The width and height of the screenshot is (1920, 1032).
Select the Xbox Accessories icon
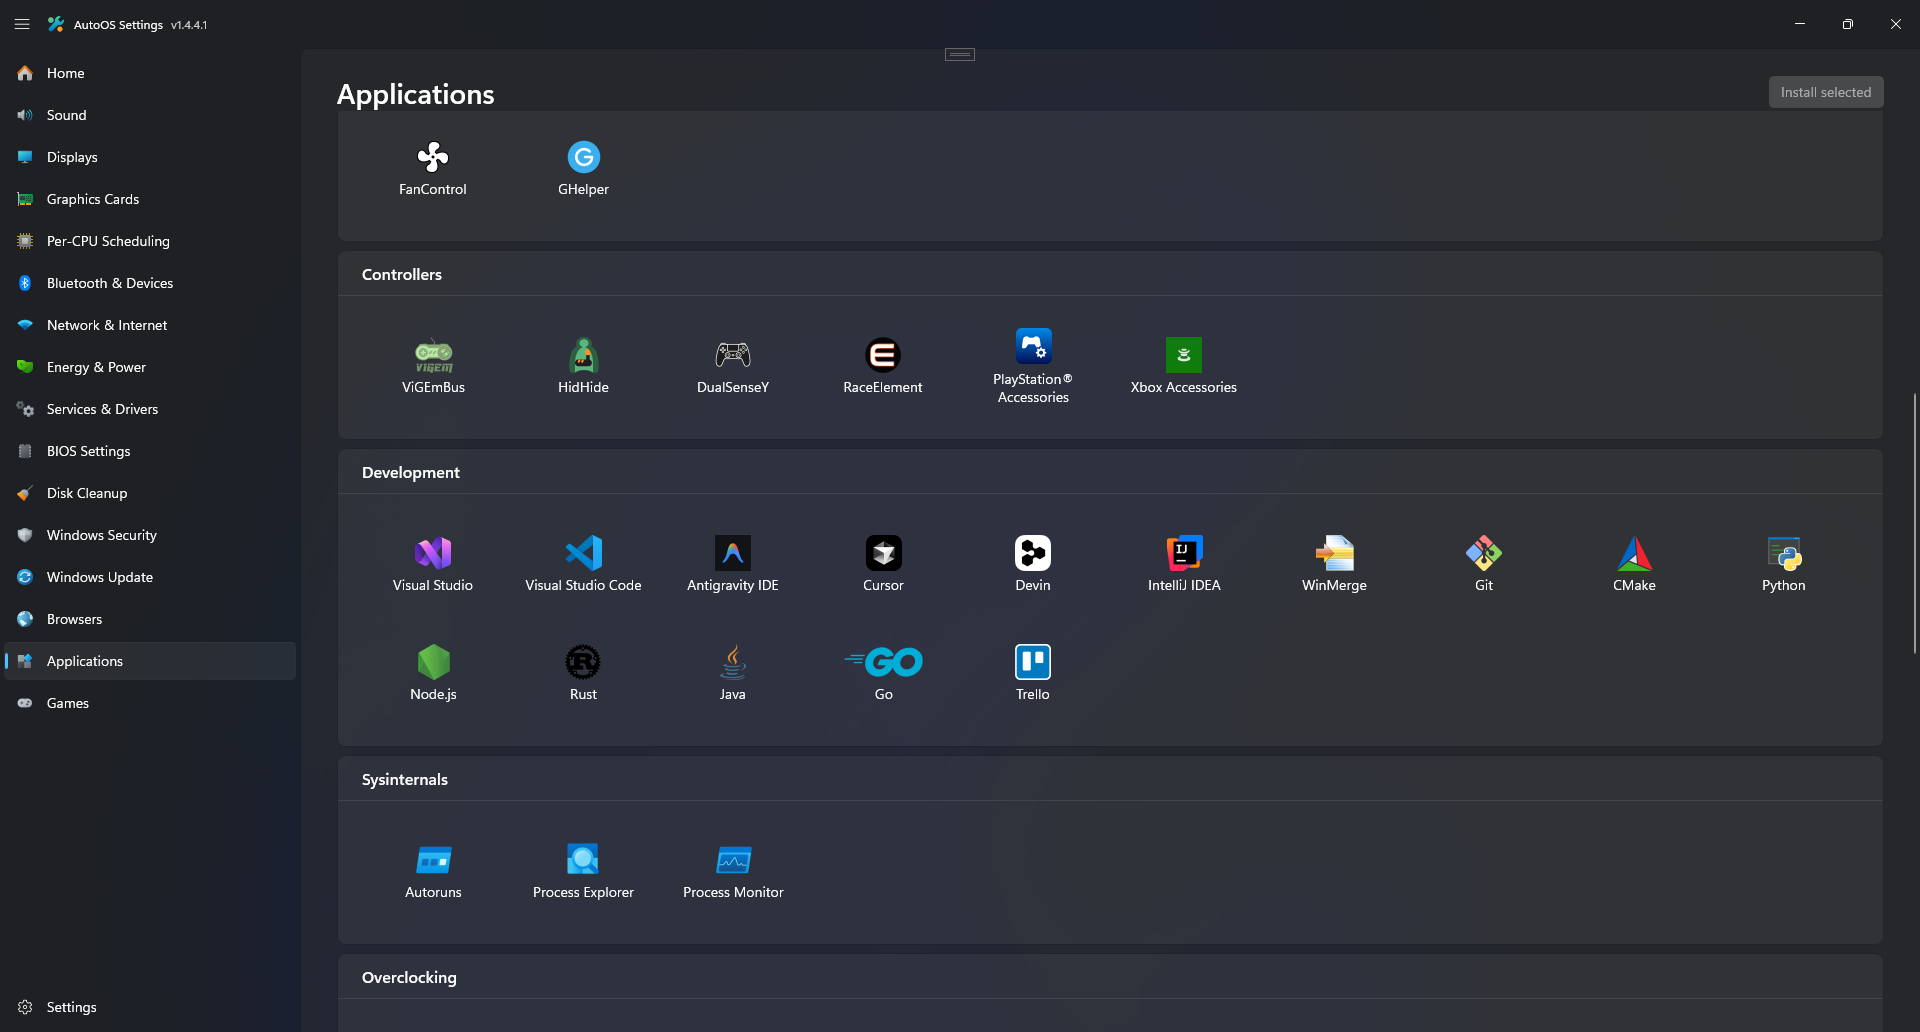(x=1184, y=355)
